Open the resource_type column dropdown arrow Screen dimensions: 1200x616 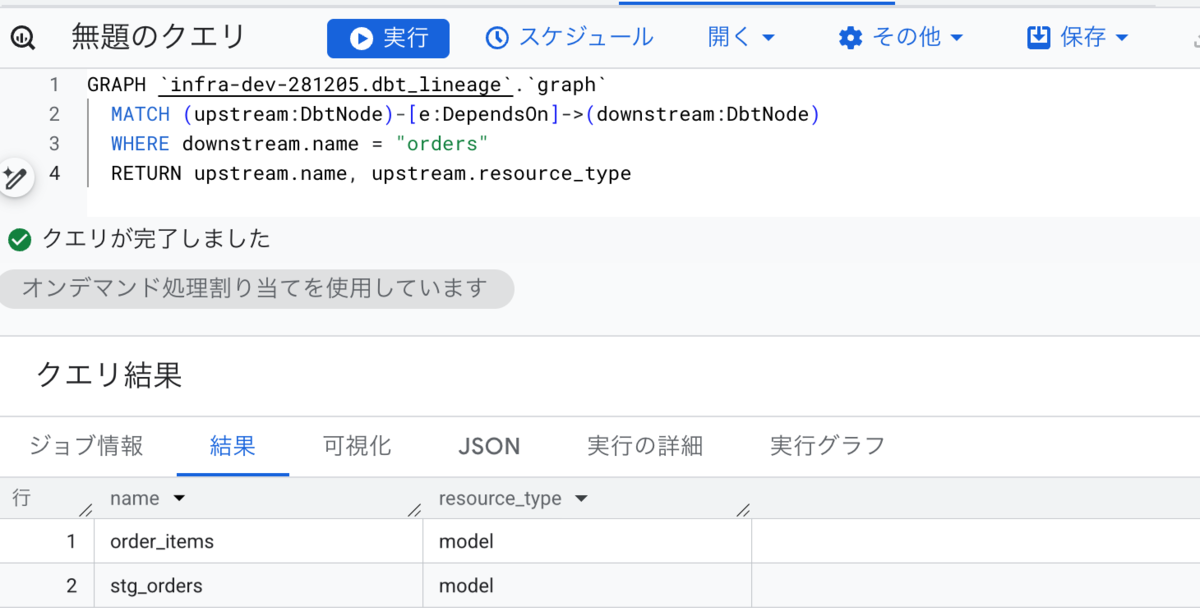[x=581, y=498]
